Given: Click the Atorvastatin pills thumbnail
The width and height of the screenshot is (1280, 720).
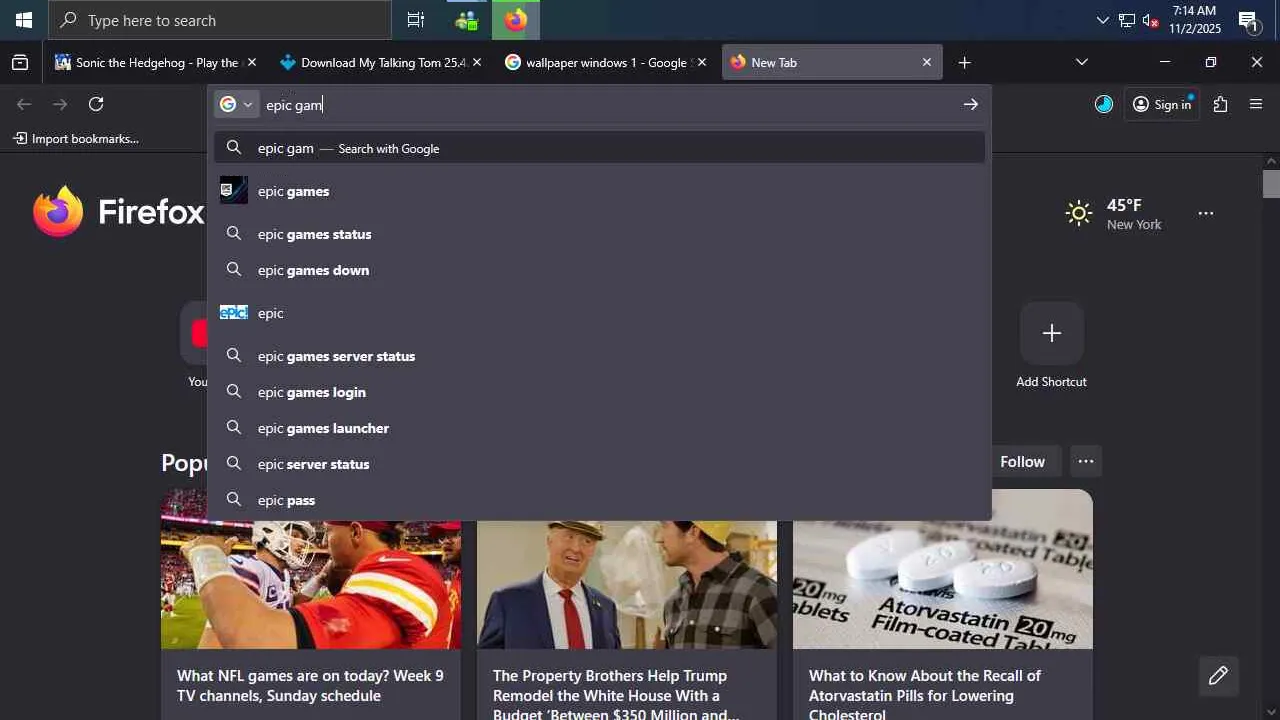Looking at the screenshot, I should (943, 569).
